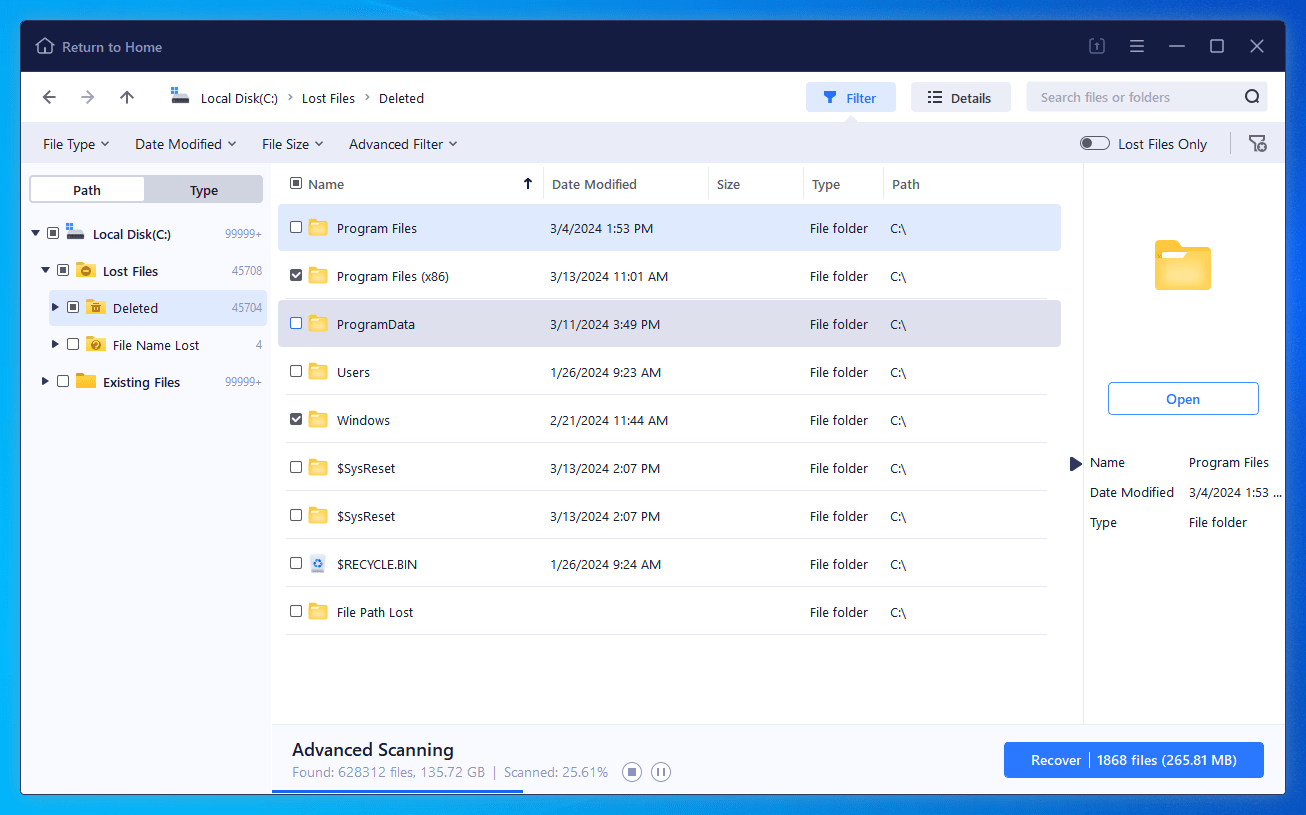1306x815 pixels.
Task: Switch to the Type tab
Action: [204, 190]
